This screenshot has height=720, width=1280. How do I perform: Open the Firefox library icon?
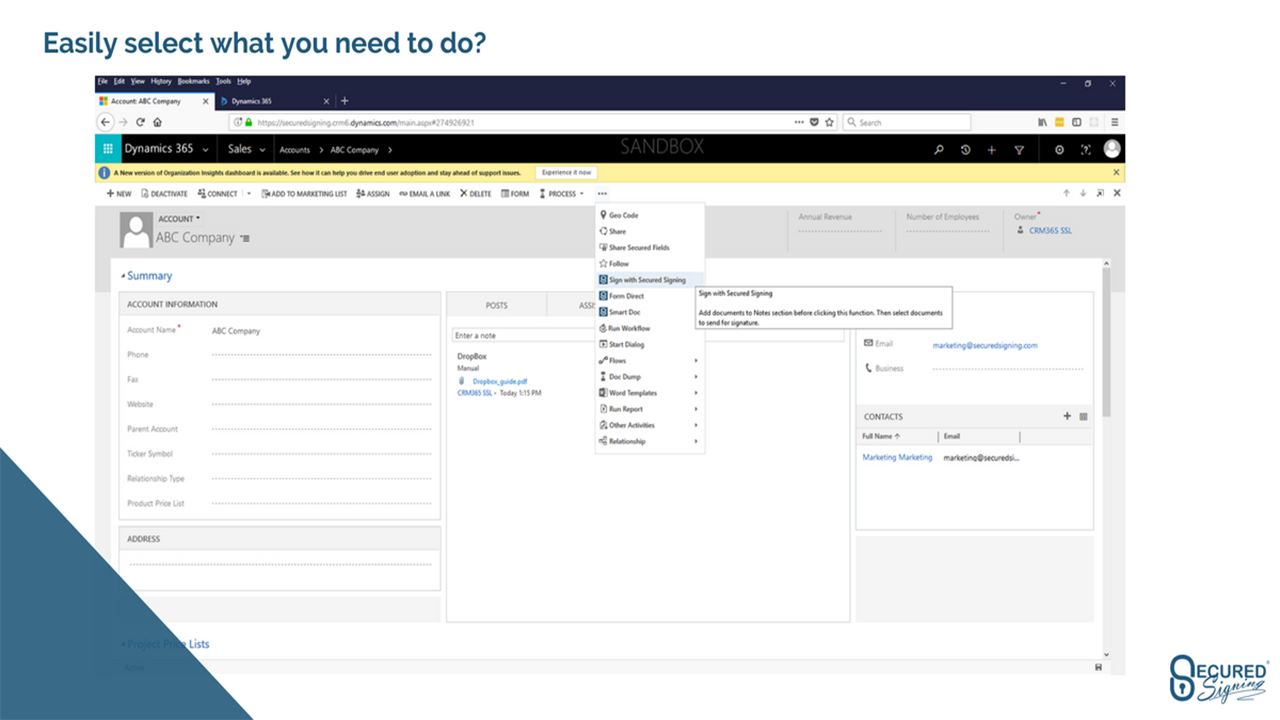pyautogui.click(x=1042, y=122)
